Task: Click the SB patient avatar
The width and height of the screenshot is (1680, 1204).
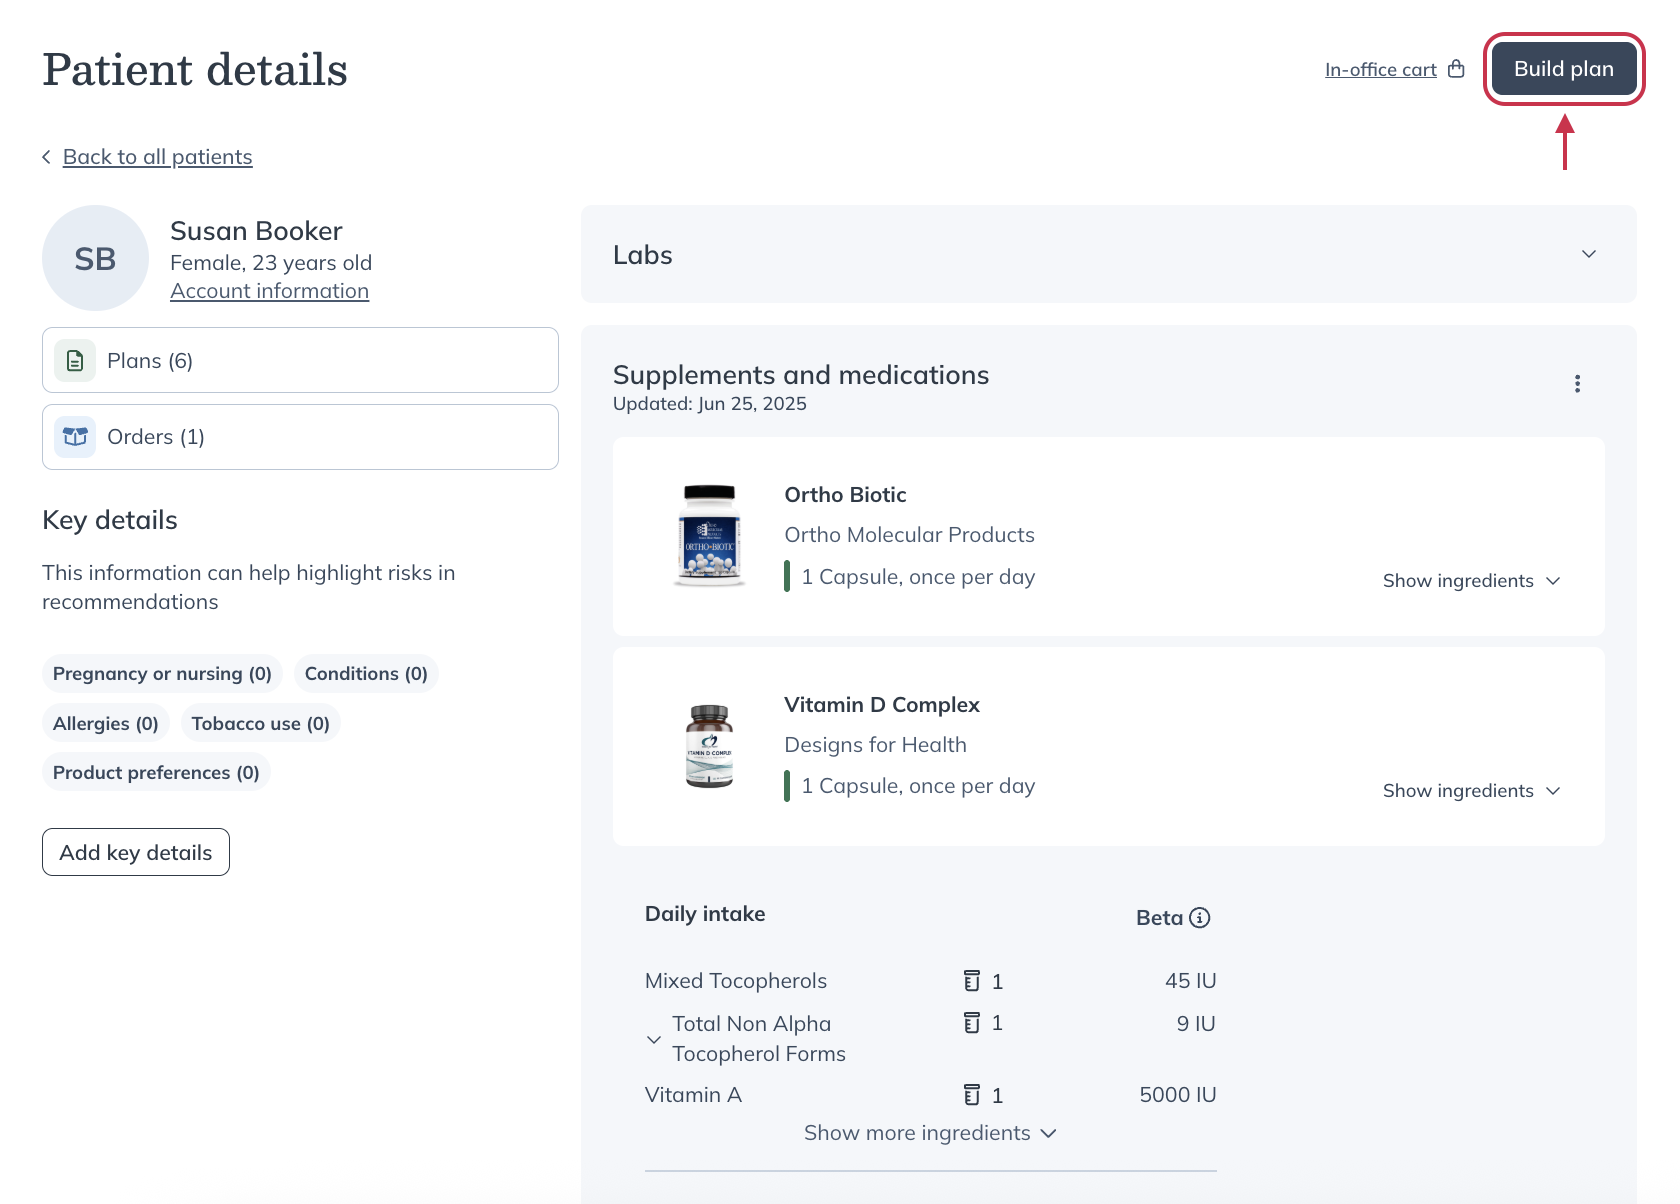Action: coord(95,258)
